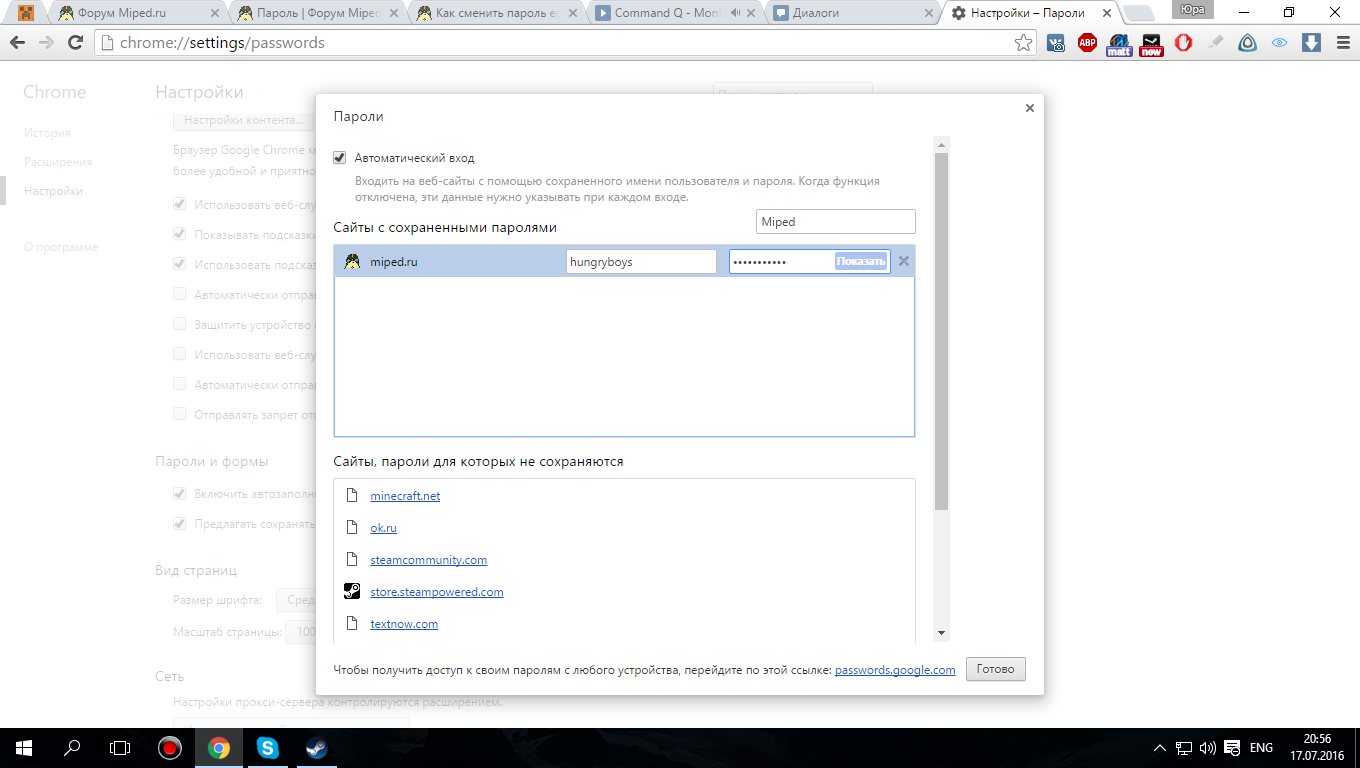Click the blue eye extension icon
The image size is (1360, 768).
[1279, 43]
